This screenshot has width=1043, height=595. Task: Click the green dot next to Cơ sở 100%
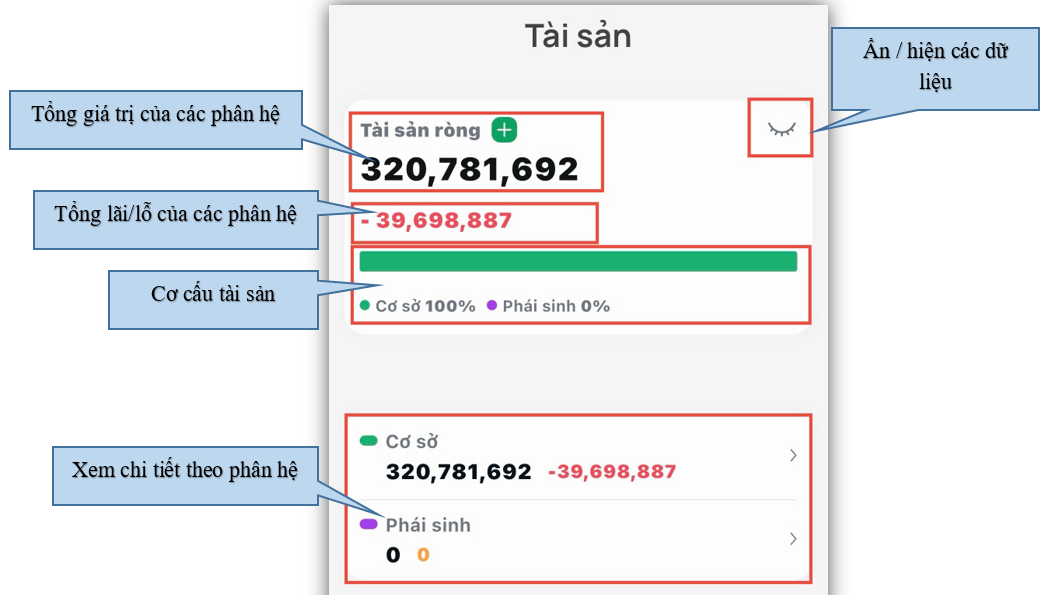pos(365,306)
